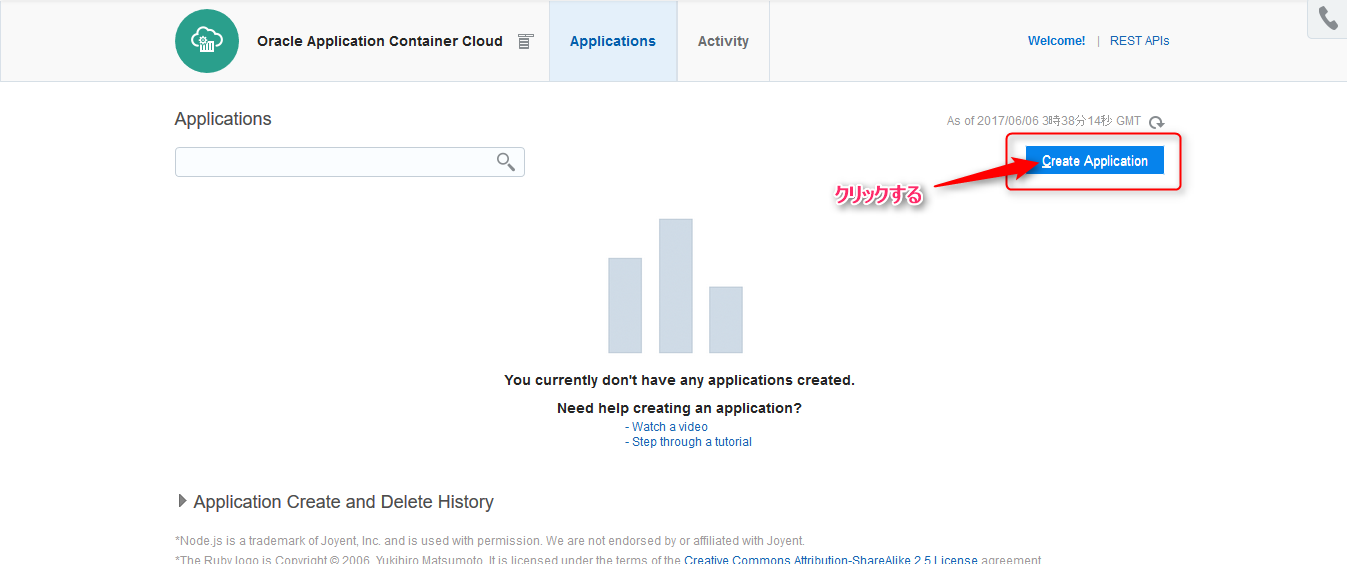Click the Create Application button
The image size is (1347, 564).
coord(1095,161)
